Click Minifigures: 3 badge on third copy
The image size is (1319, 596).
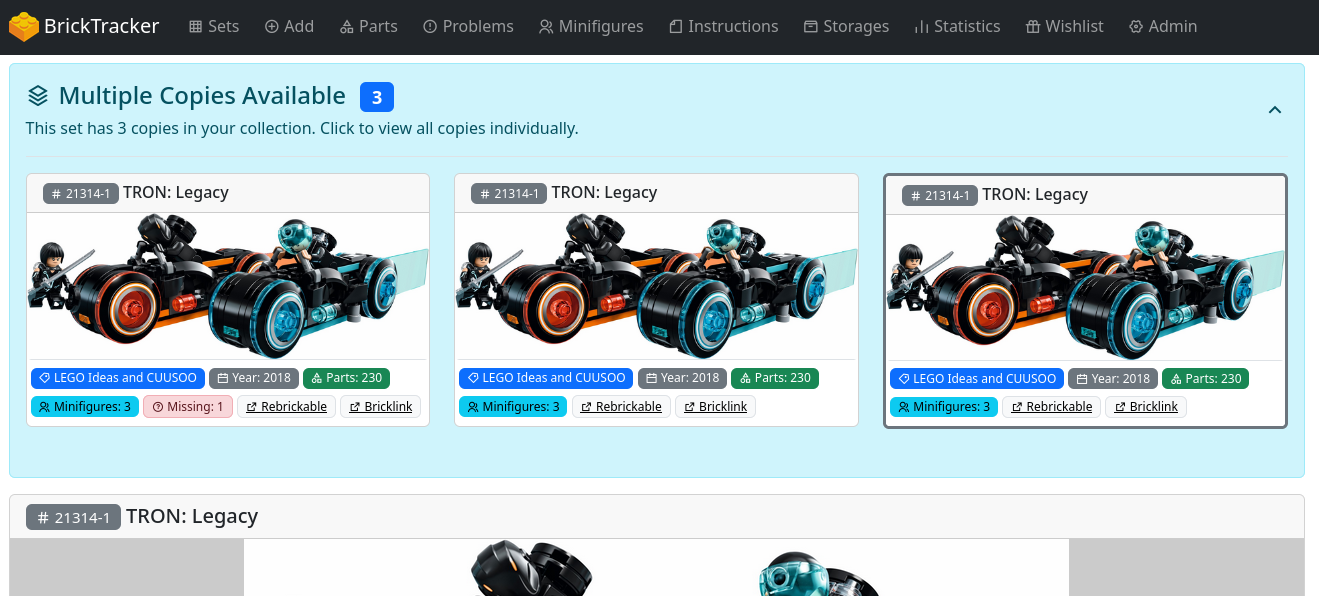(943, 407)
